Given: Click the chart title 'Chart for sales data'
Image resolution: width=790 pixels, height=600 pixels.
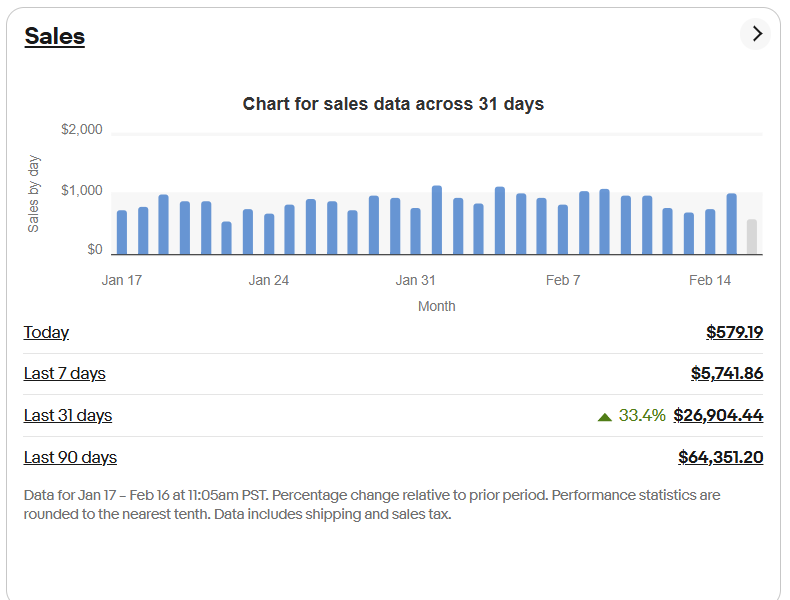Looking at the screenshot, I should [393, 104].
